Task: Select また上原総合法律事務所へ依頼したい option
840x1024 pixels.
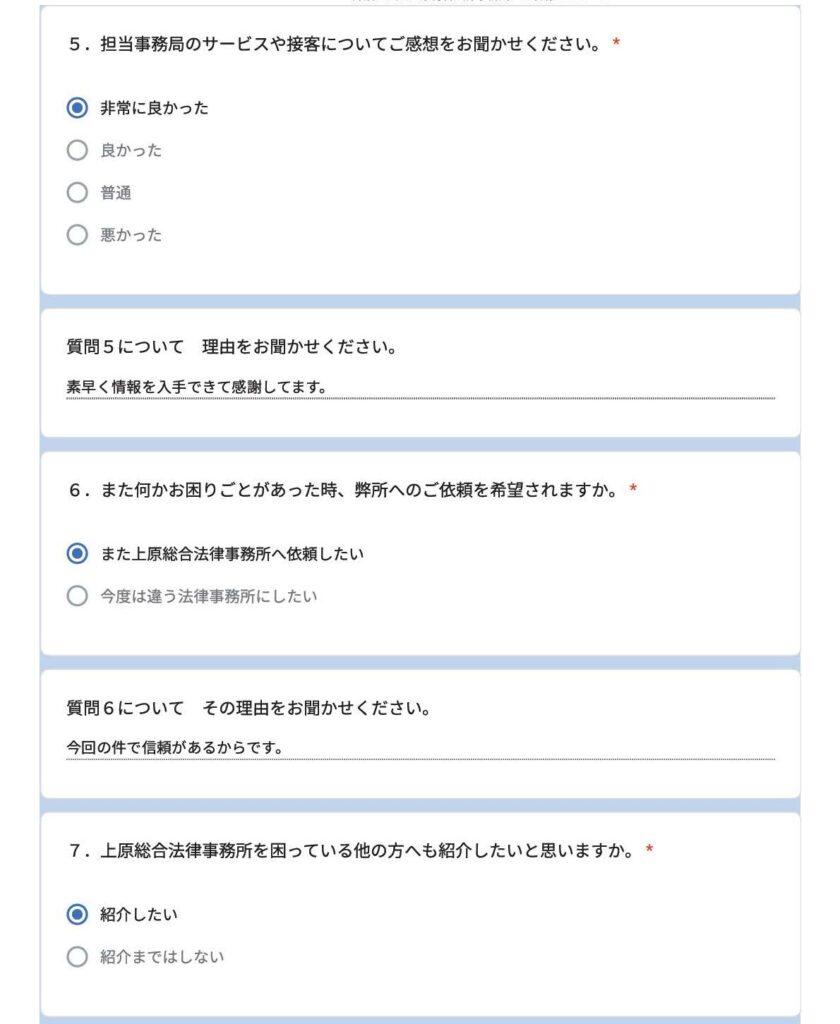Action: coord(77,553)
